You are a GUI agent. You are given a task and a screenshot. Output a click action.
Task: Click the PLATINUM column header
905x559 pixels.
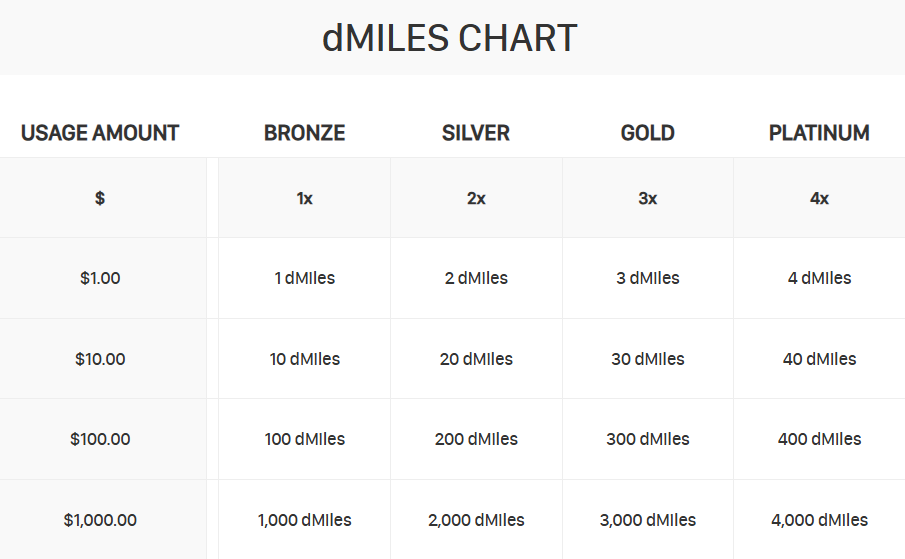click(819, 133)
